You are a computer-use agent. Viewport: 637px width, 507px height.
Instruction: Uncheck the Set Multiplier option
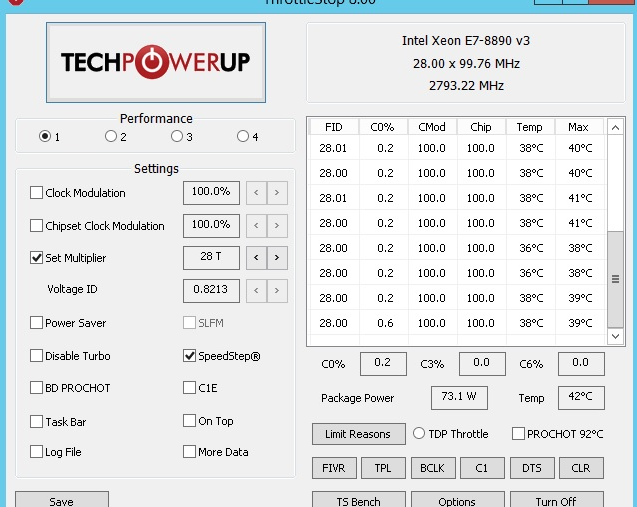(36, 258)
